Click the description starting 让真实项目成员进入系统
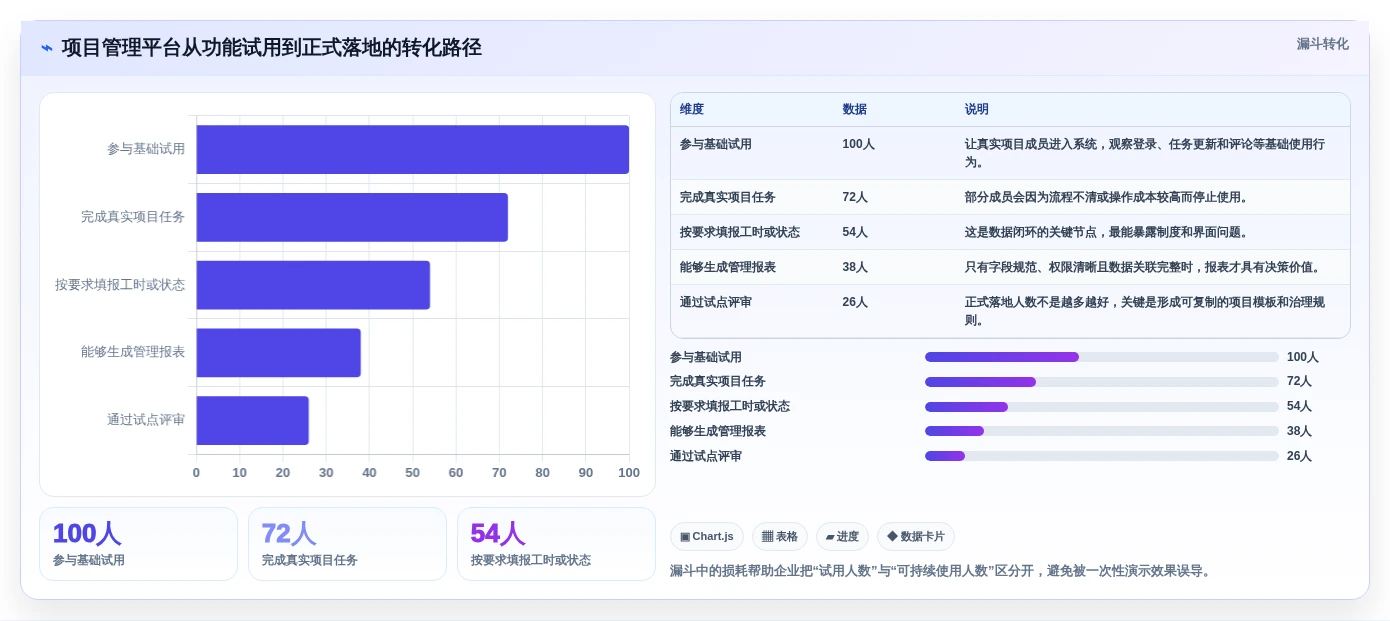Viewport: 1390px width, 621px height. pos(1145,153)
